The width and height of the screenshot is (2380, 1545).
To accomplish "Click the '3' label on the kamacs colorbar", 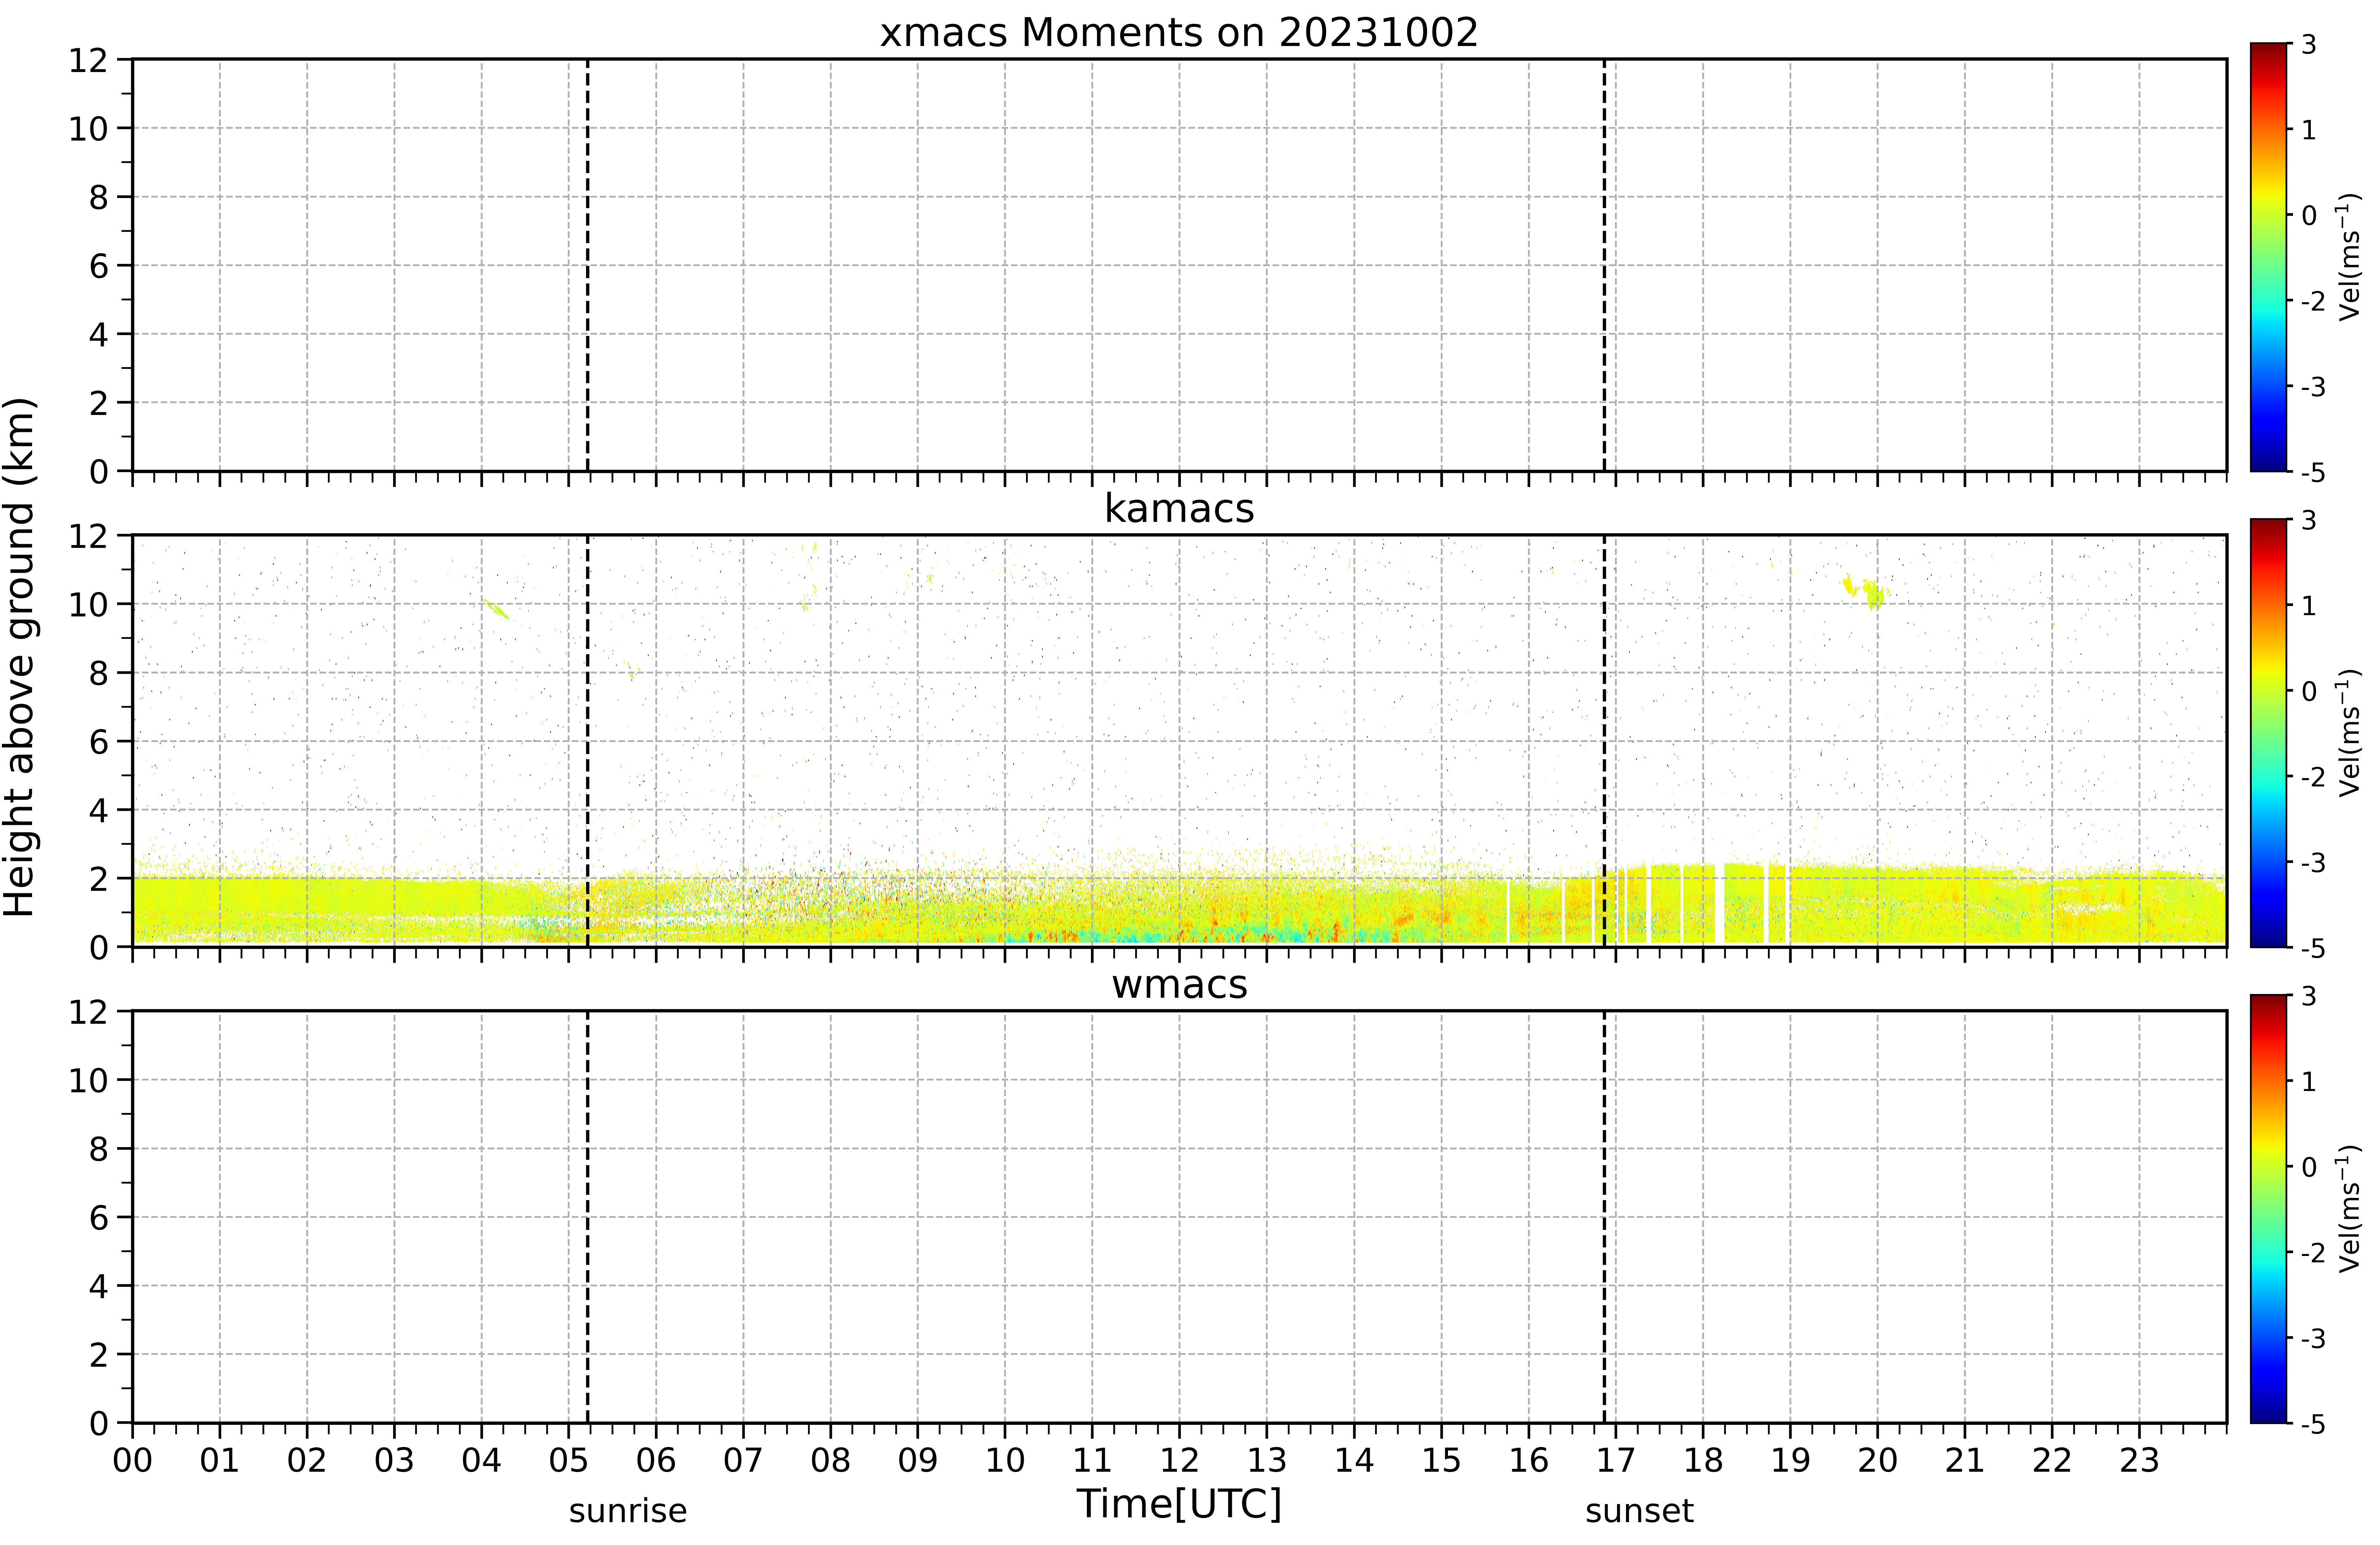I will pos(2309,520).
